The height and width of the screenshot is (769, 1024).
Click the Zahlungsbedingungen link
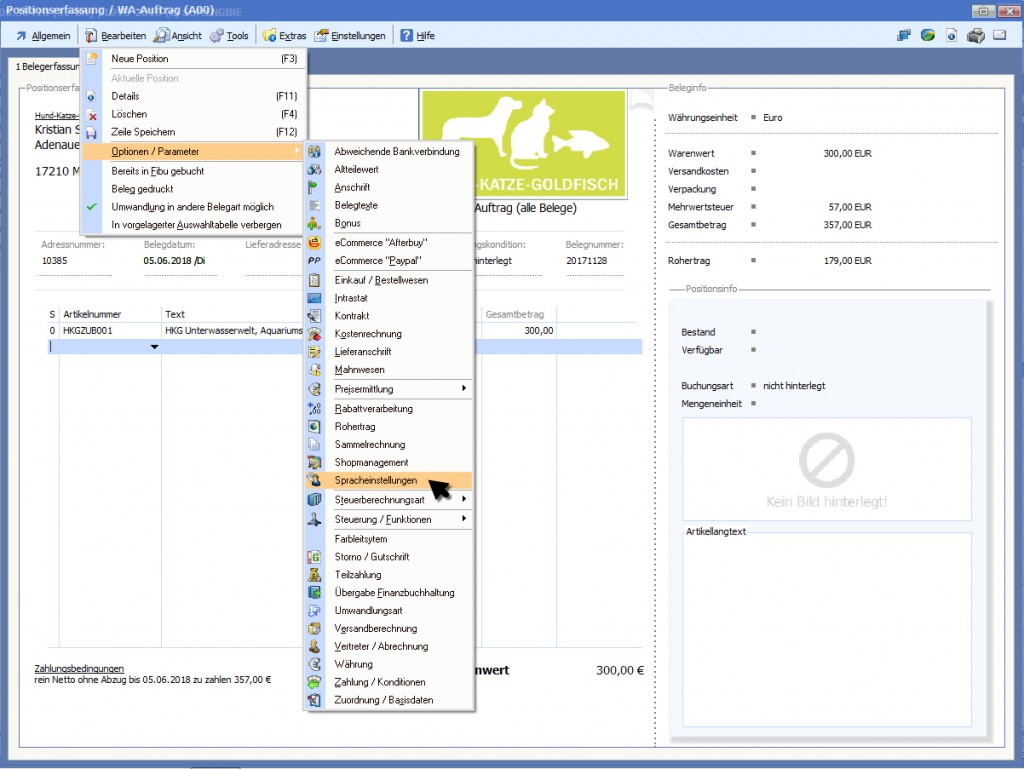79,668
